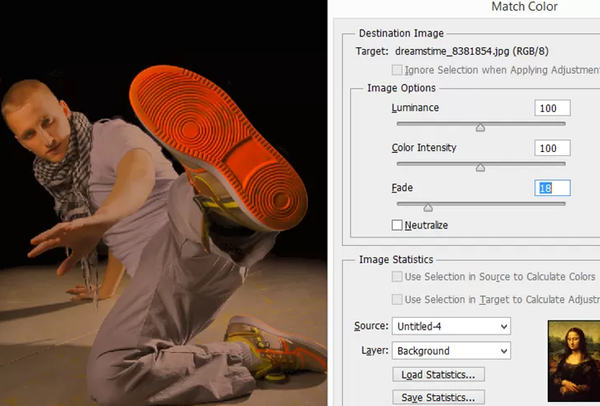This screenshot has height=406, width=600.
Task: Click the Image Statistics group heading
Action: coord(396,259)
